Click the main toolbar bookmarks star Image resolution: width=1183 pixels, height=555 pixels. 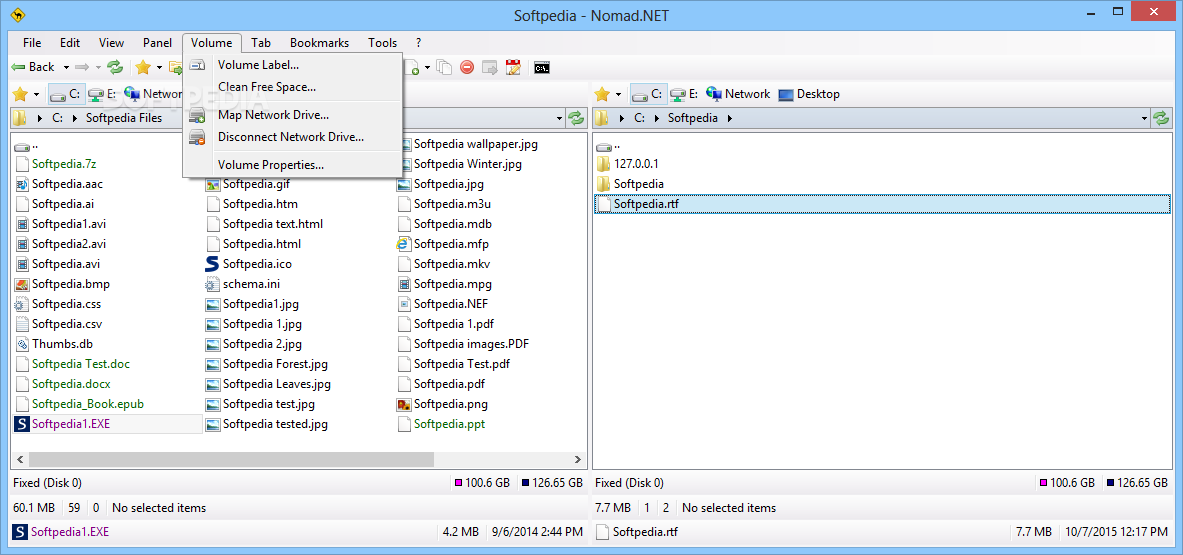click(x=143, y=67)
